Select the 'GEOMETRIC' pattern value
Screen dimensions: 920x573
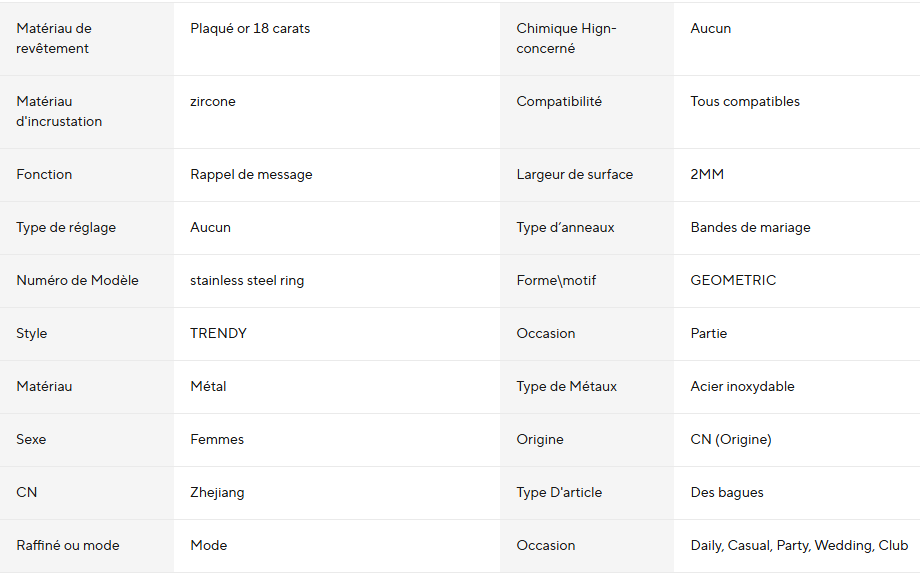pos(733,280)
